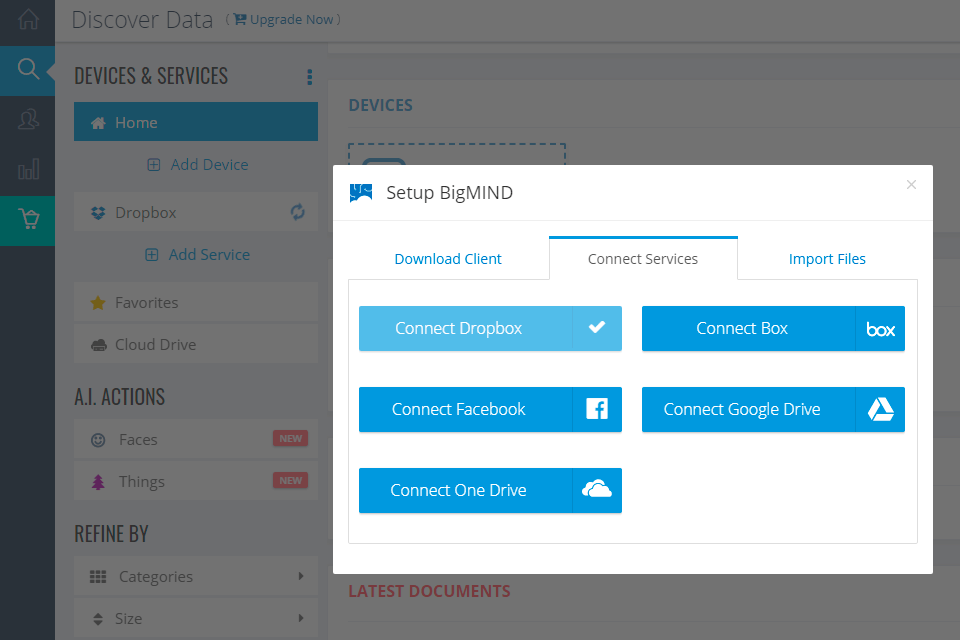Click the users icon in the left rail
This screenshot has height=640, width=960.
click(x=27, y=119)
